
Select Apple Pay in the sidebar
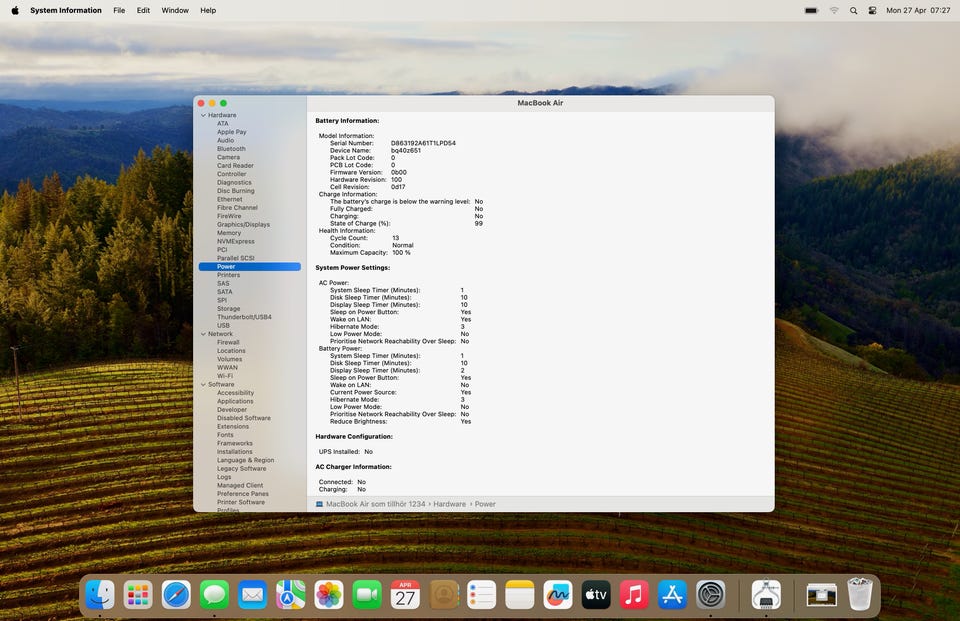point(231,132)
